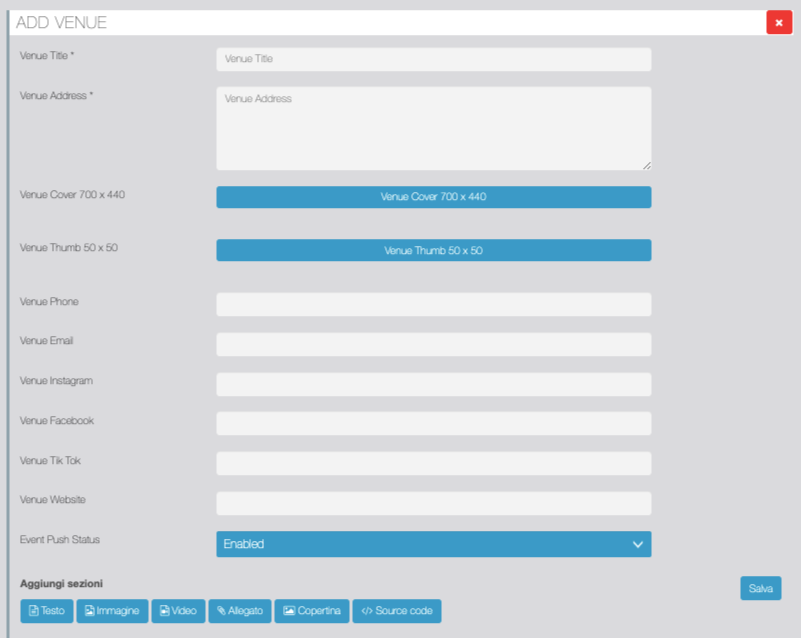This screenshot has height=638, width=801.
Task: Add an Immagine section
Action: point(112,611)
